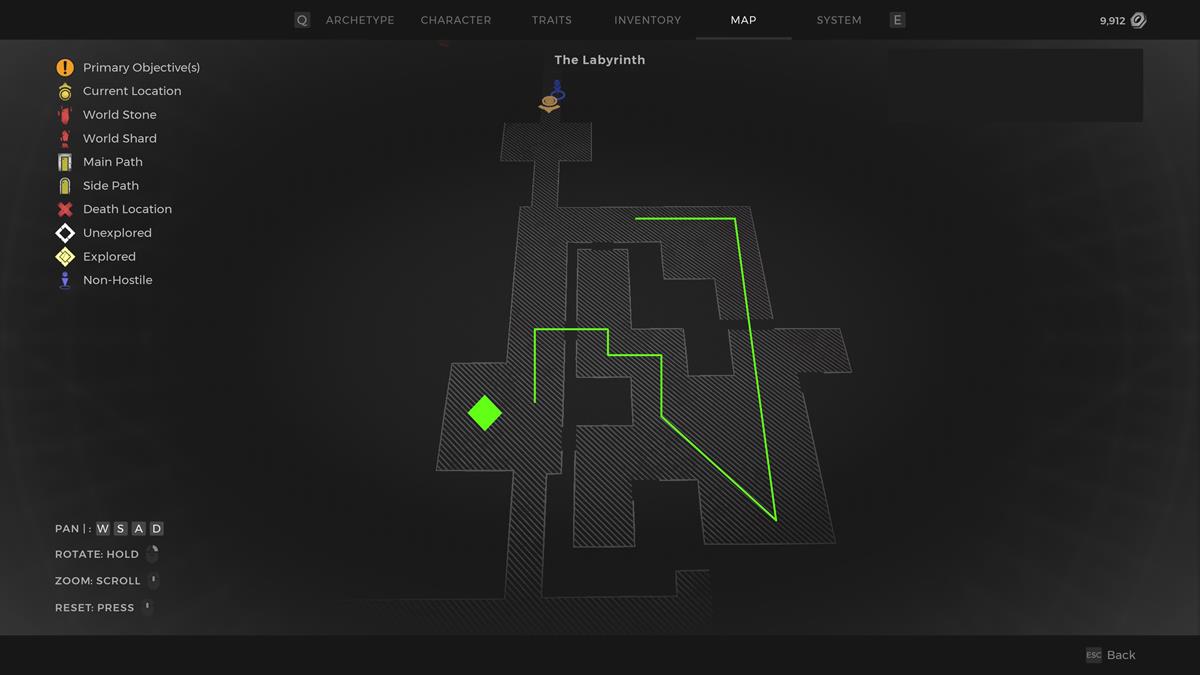Viewport: 1200px width, 675px height.
Task: Click the Side Path door icon
Action: (x=65, y=186)
